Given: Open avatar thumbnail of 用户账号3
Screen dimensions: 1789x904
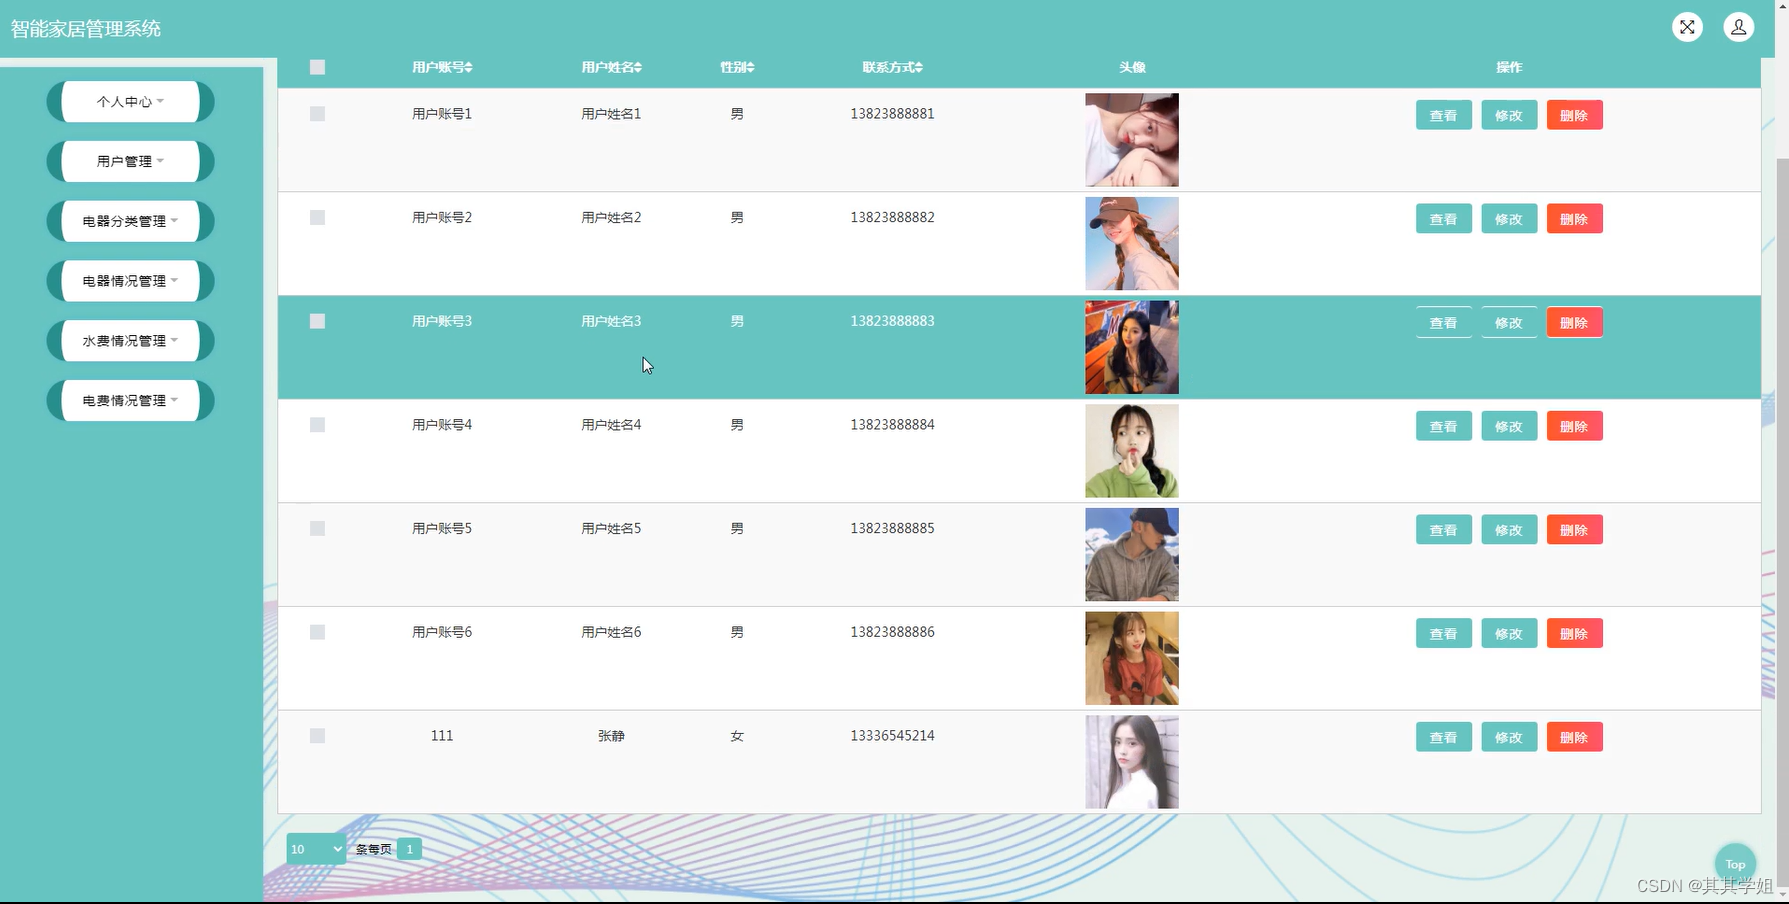Looking at the screenshot, I should click(x=1132, y=347).
